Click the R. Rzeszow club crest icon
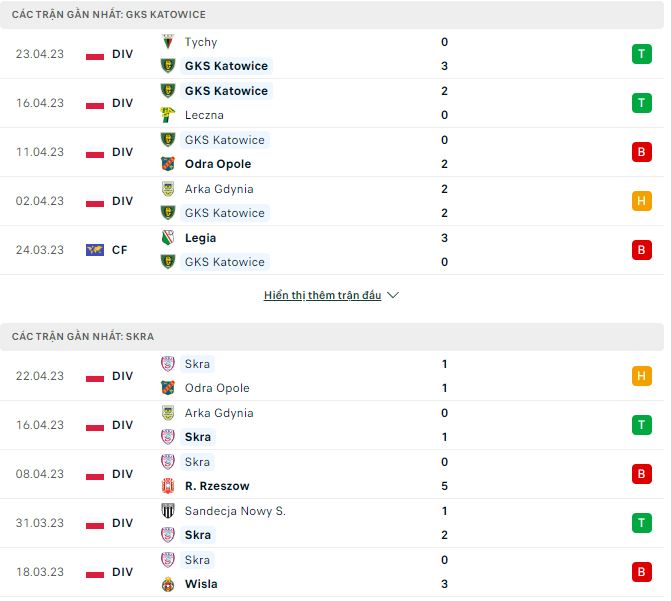Viewport: 671px width, 601px height. pyautogui.click(x=168, y=486)
